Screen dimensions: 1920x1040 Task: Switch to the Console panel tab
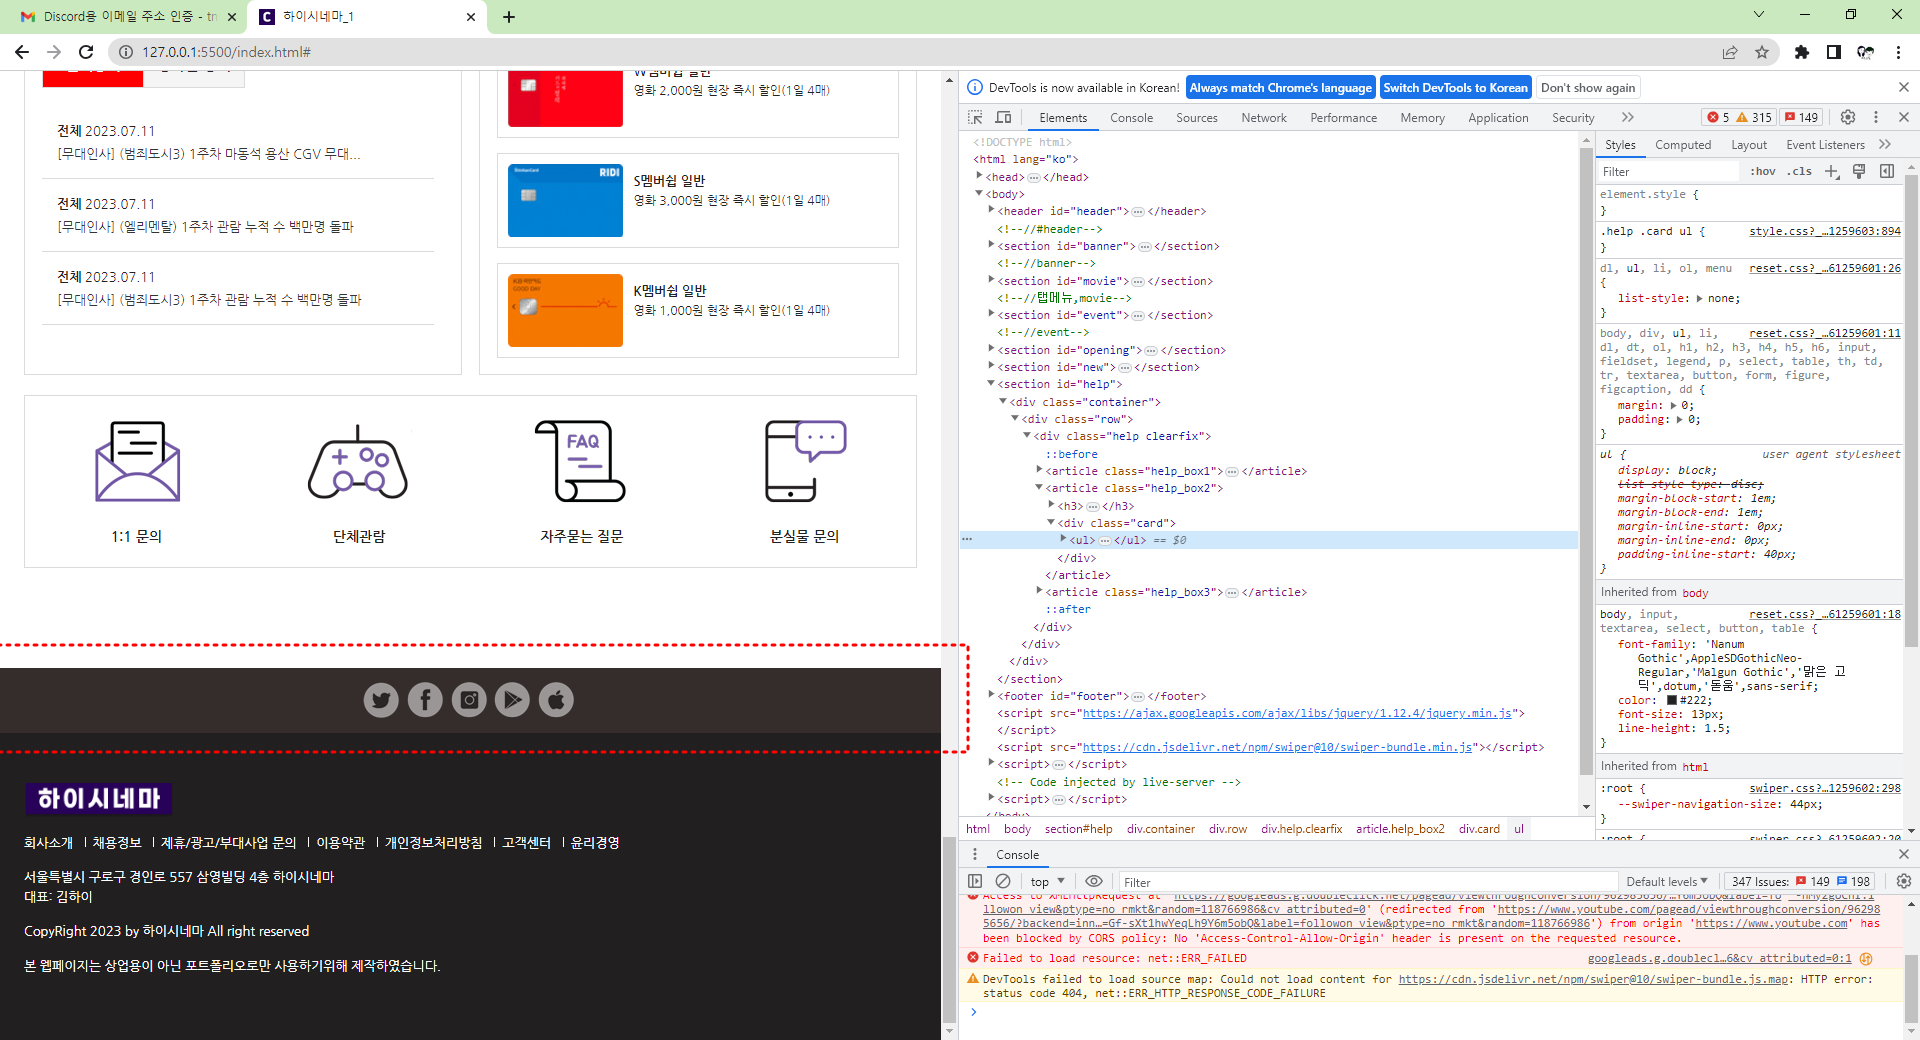(1131, 117)
